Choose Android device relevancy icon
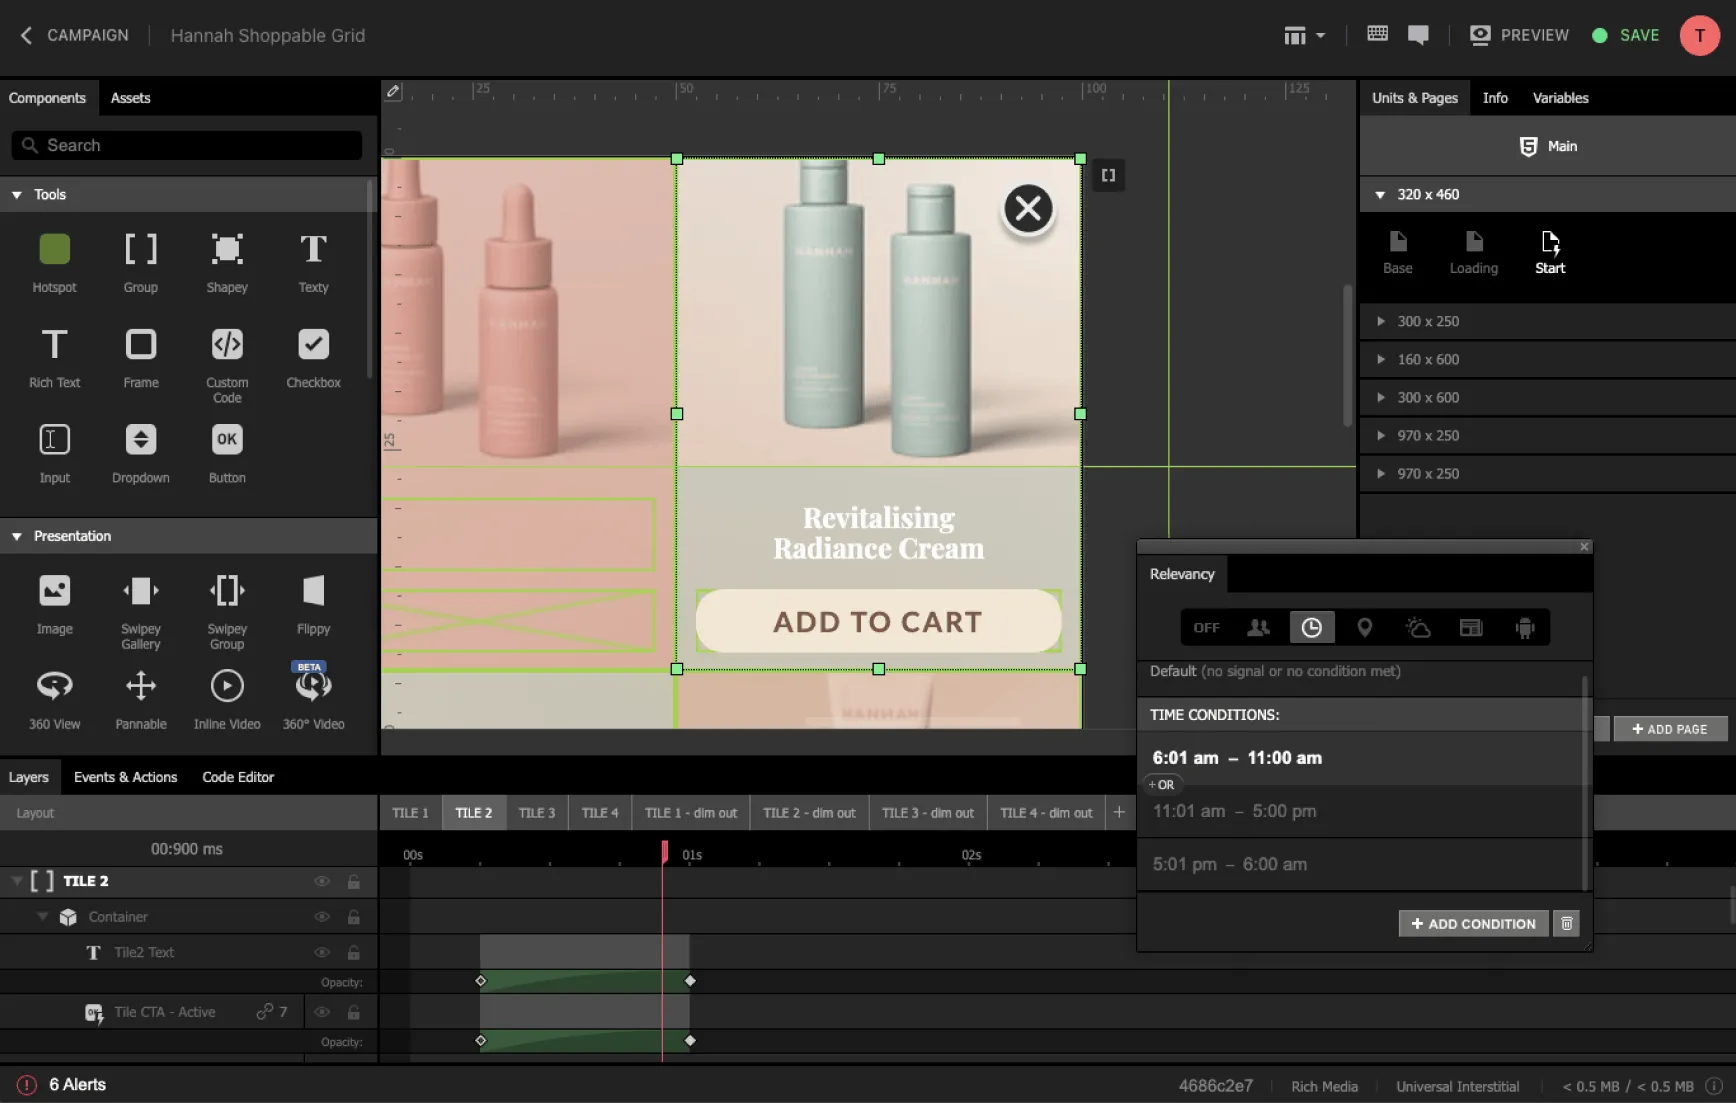This screenshot has width=1736, height=1103. point(1524,627)
